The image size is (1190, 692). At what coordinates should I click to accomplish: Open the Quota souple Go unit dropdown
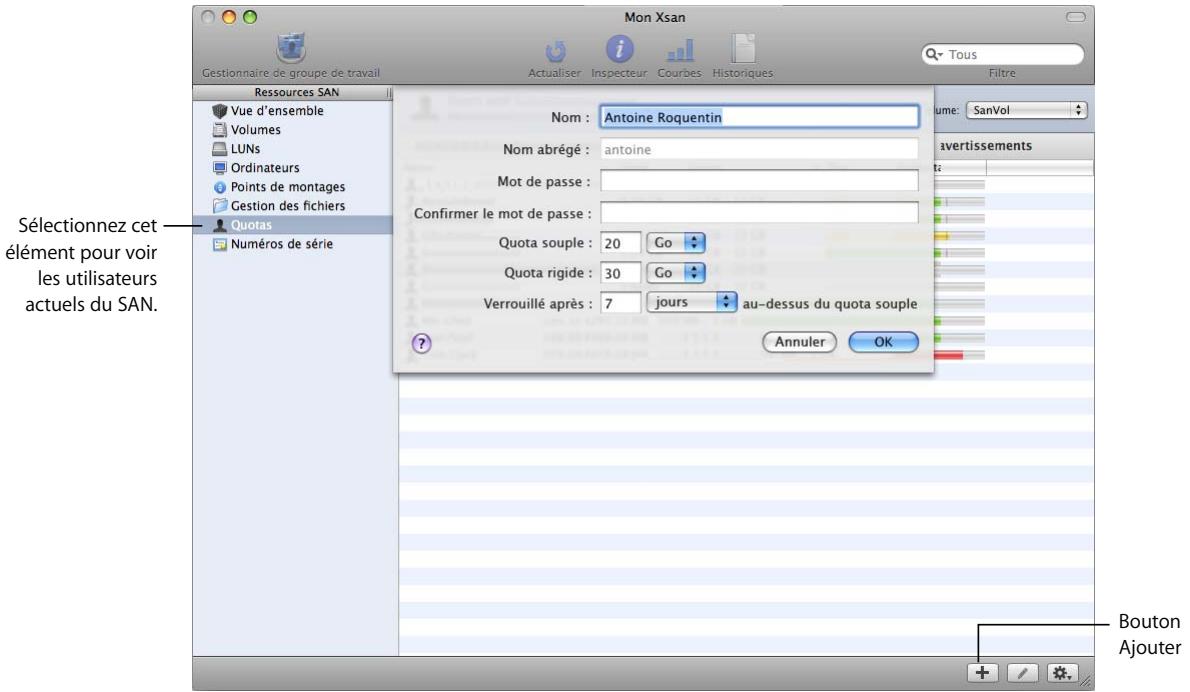point(675,243)
